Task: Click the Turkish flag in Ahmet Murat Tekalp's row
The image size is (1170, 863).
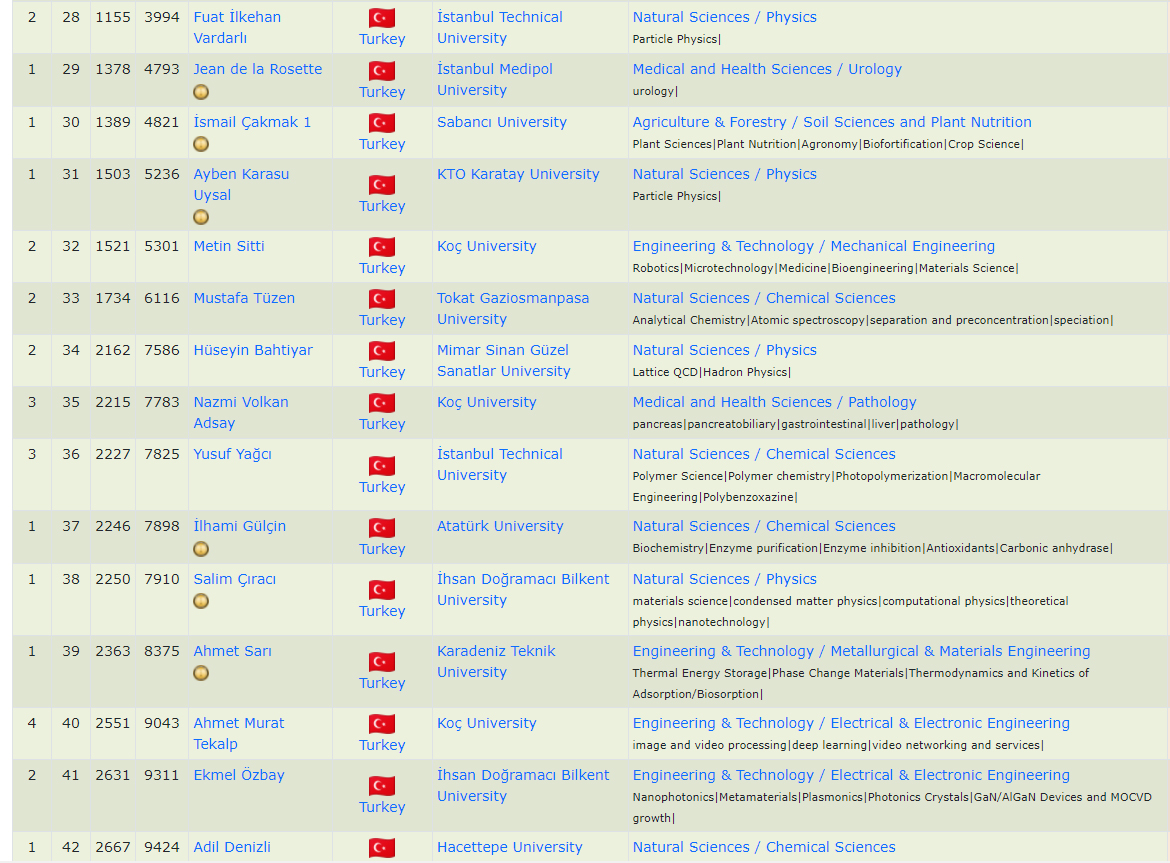Action: click(x=382, y=724)
